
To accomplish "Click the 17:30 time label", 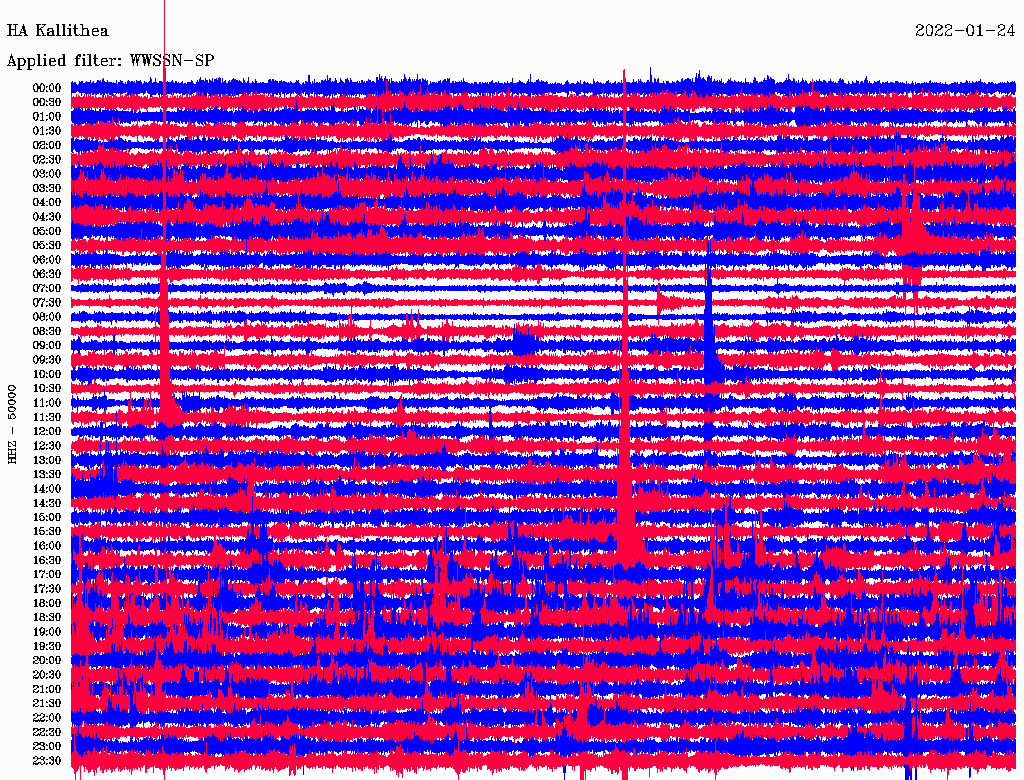I will [46, 589].
